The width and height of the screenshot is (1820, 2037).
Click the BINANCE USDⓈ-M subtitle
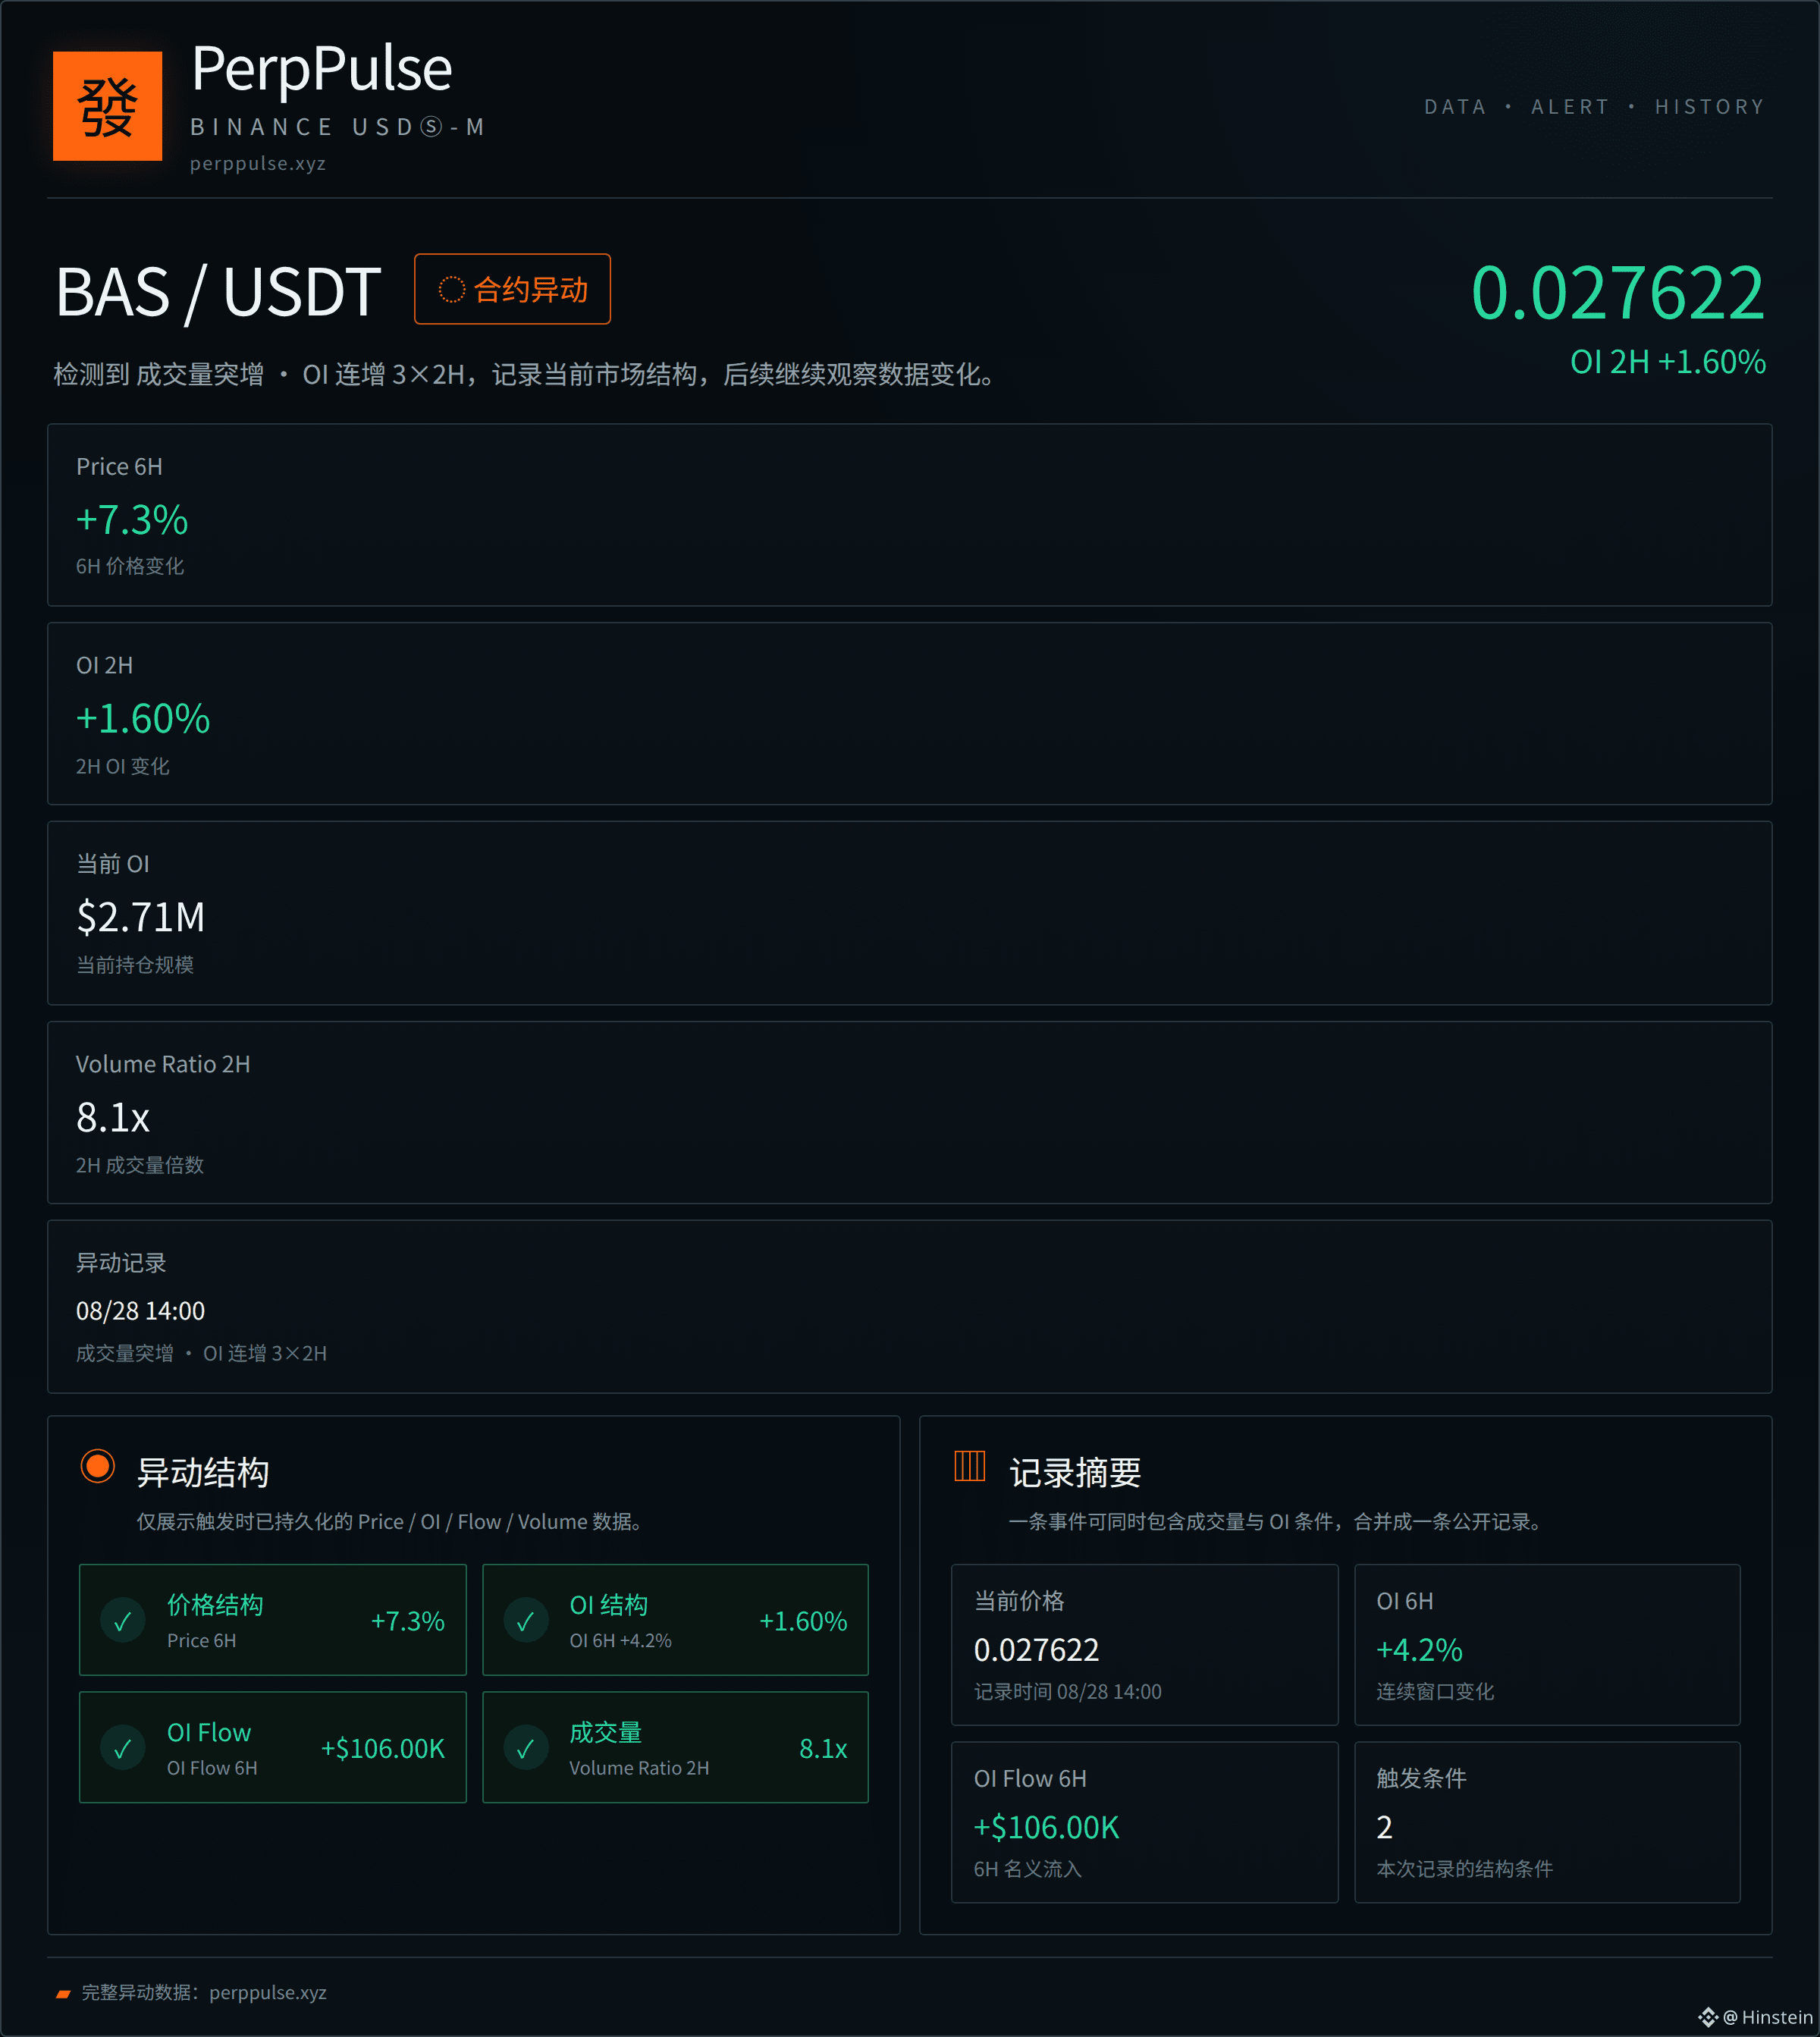click(x=337, y=127)
